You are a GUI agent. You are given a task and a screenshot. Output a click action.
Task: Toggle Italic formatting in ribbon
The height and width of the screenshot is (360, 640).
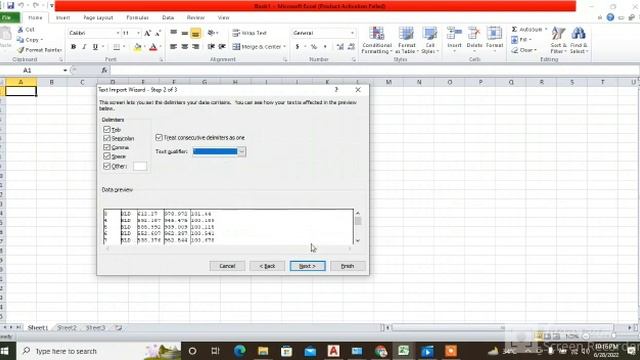84,47
